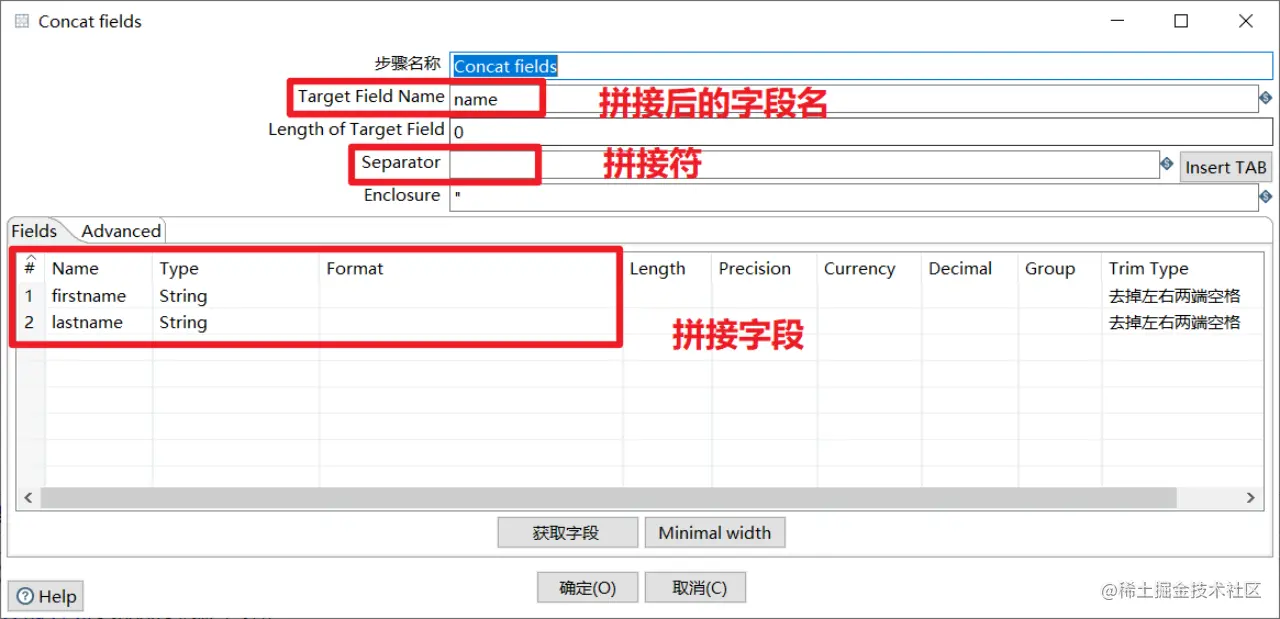This screenshot has width=1280, height=619.
Task: Close the Concat fields window
Action: point(1246,21)
